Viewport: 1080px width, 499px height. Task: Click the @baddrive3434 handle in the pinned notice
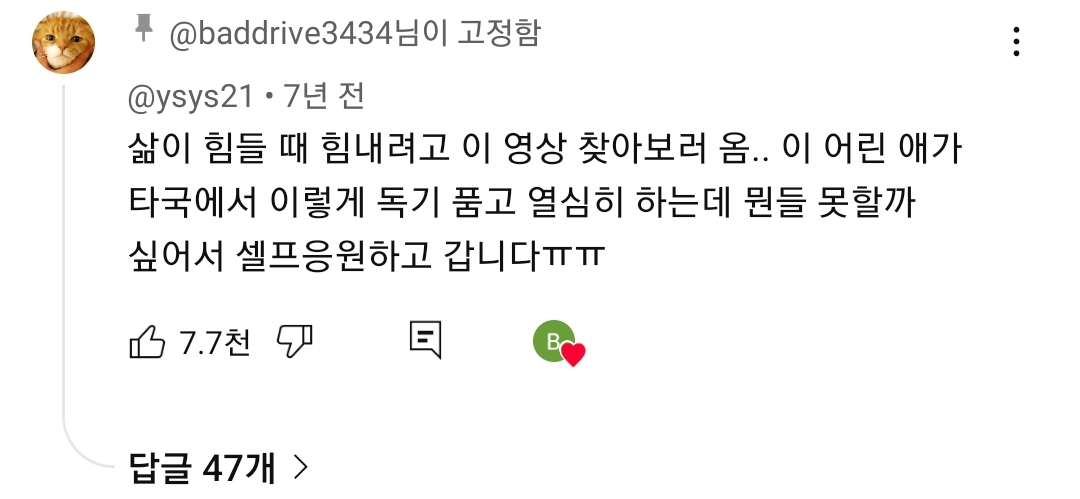[x=281, y=33]
